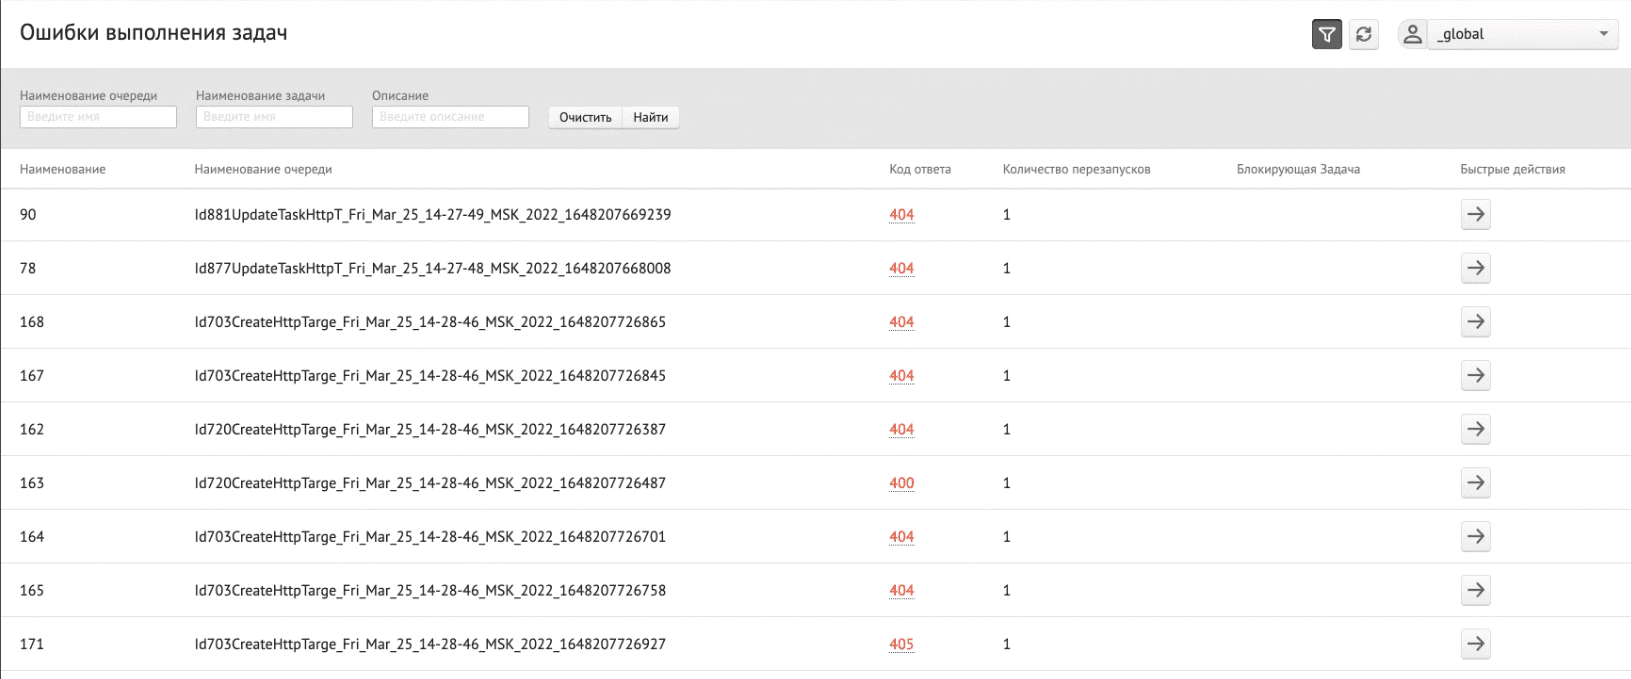
Task: Open the 400 response code link
Action: [x=901, y=483]
